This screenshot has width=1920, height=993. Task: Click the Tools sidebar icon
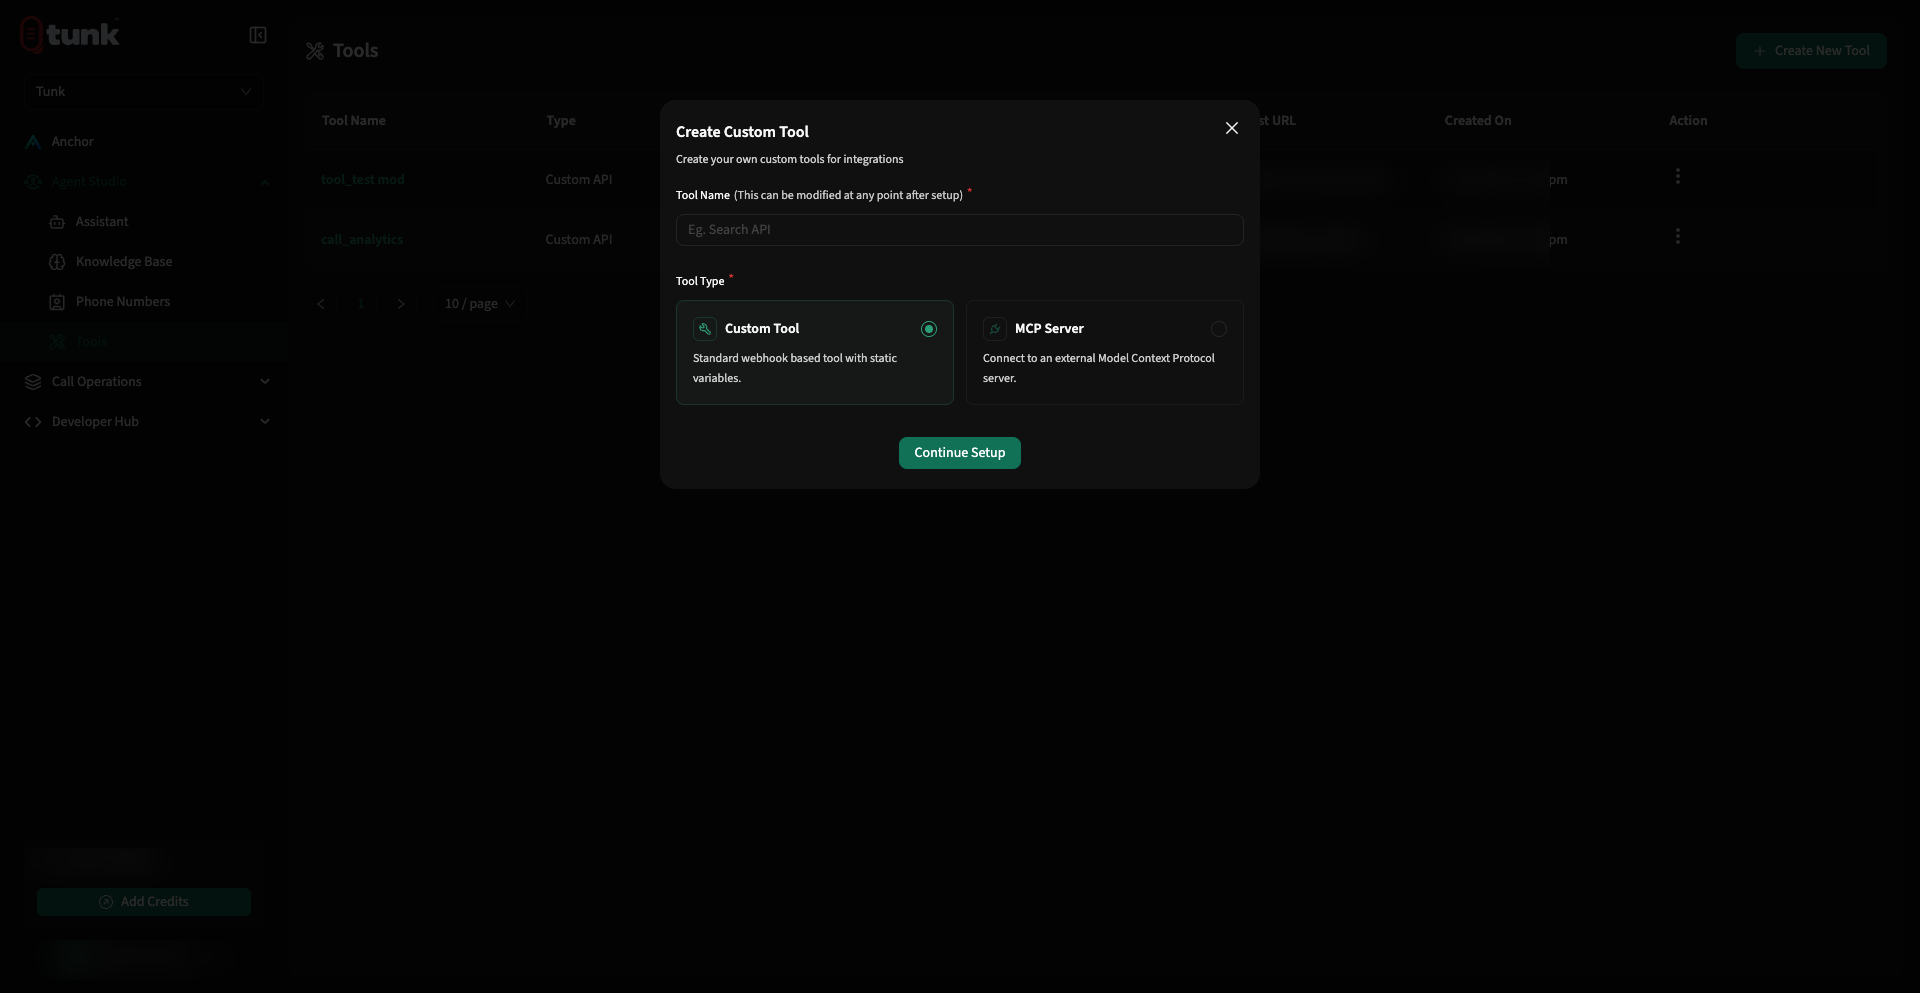[57, 342]
